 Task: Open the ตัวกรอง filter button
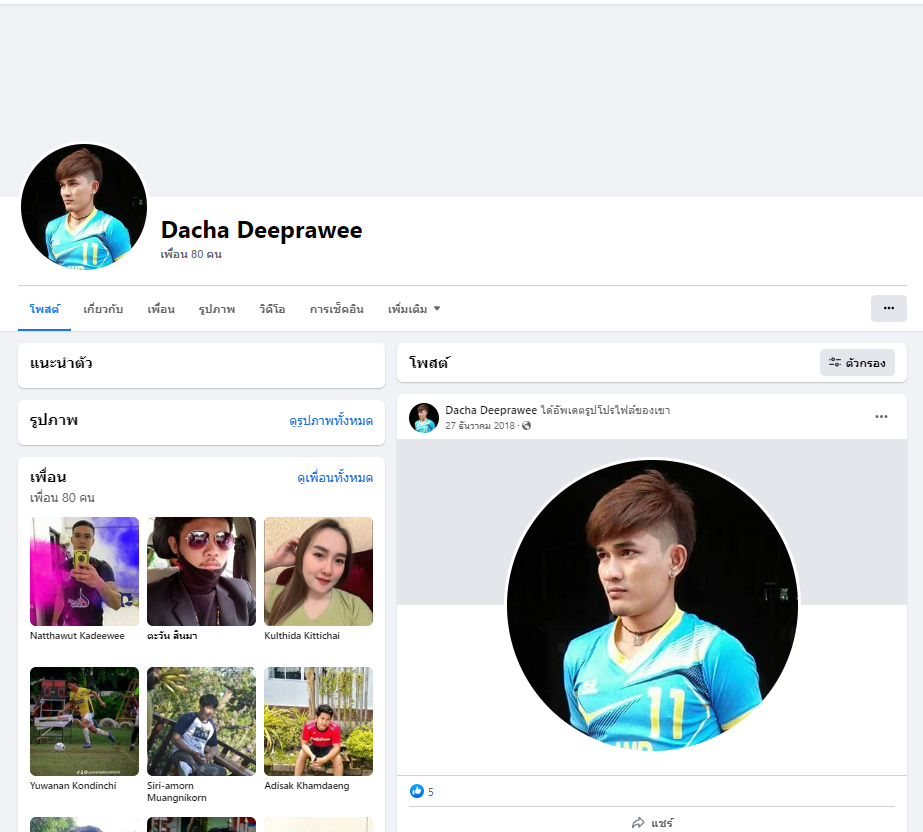point(857,362)
